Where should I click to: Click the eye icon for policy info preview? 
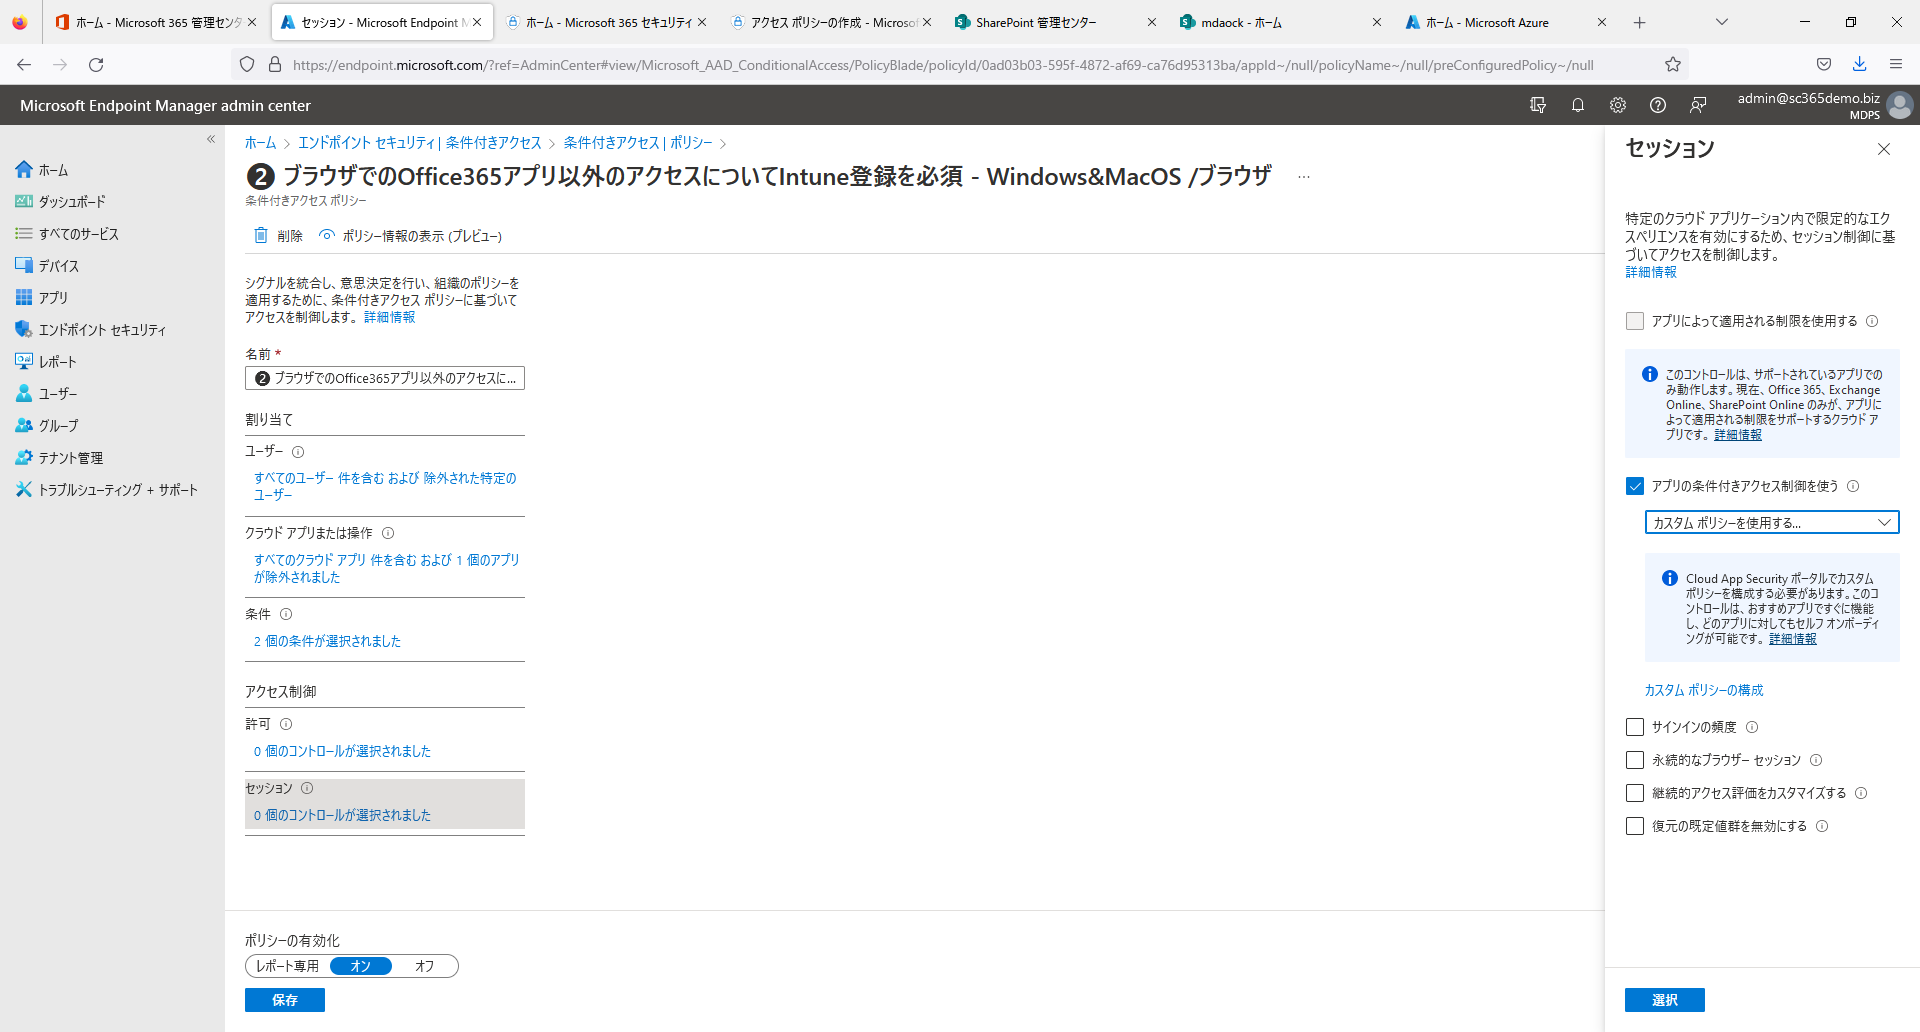pyautogui.click(x=327, y=236)
